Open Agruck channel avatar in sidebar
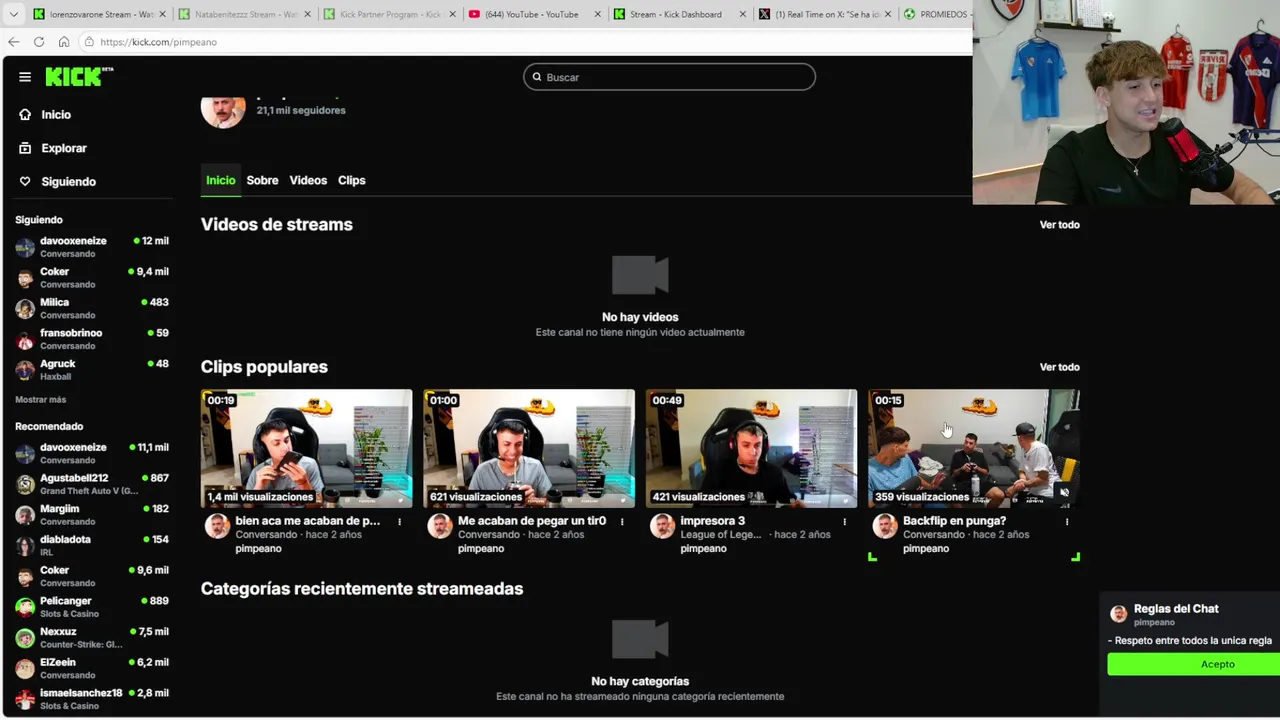 click(25, 370)
